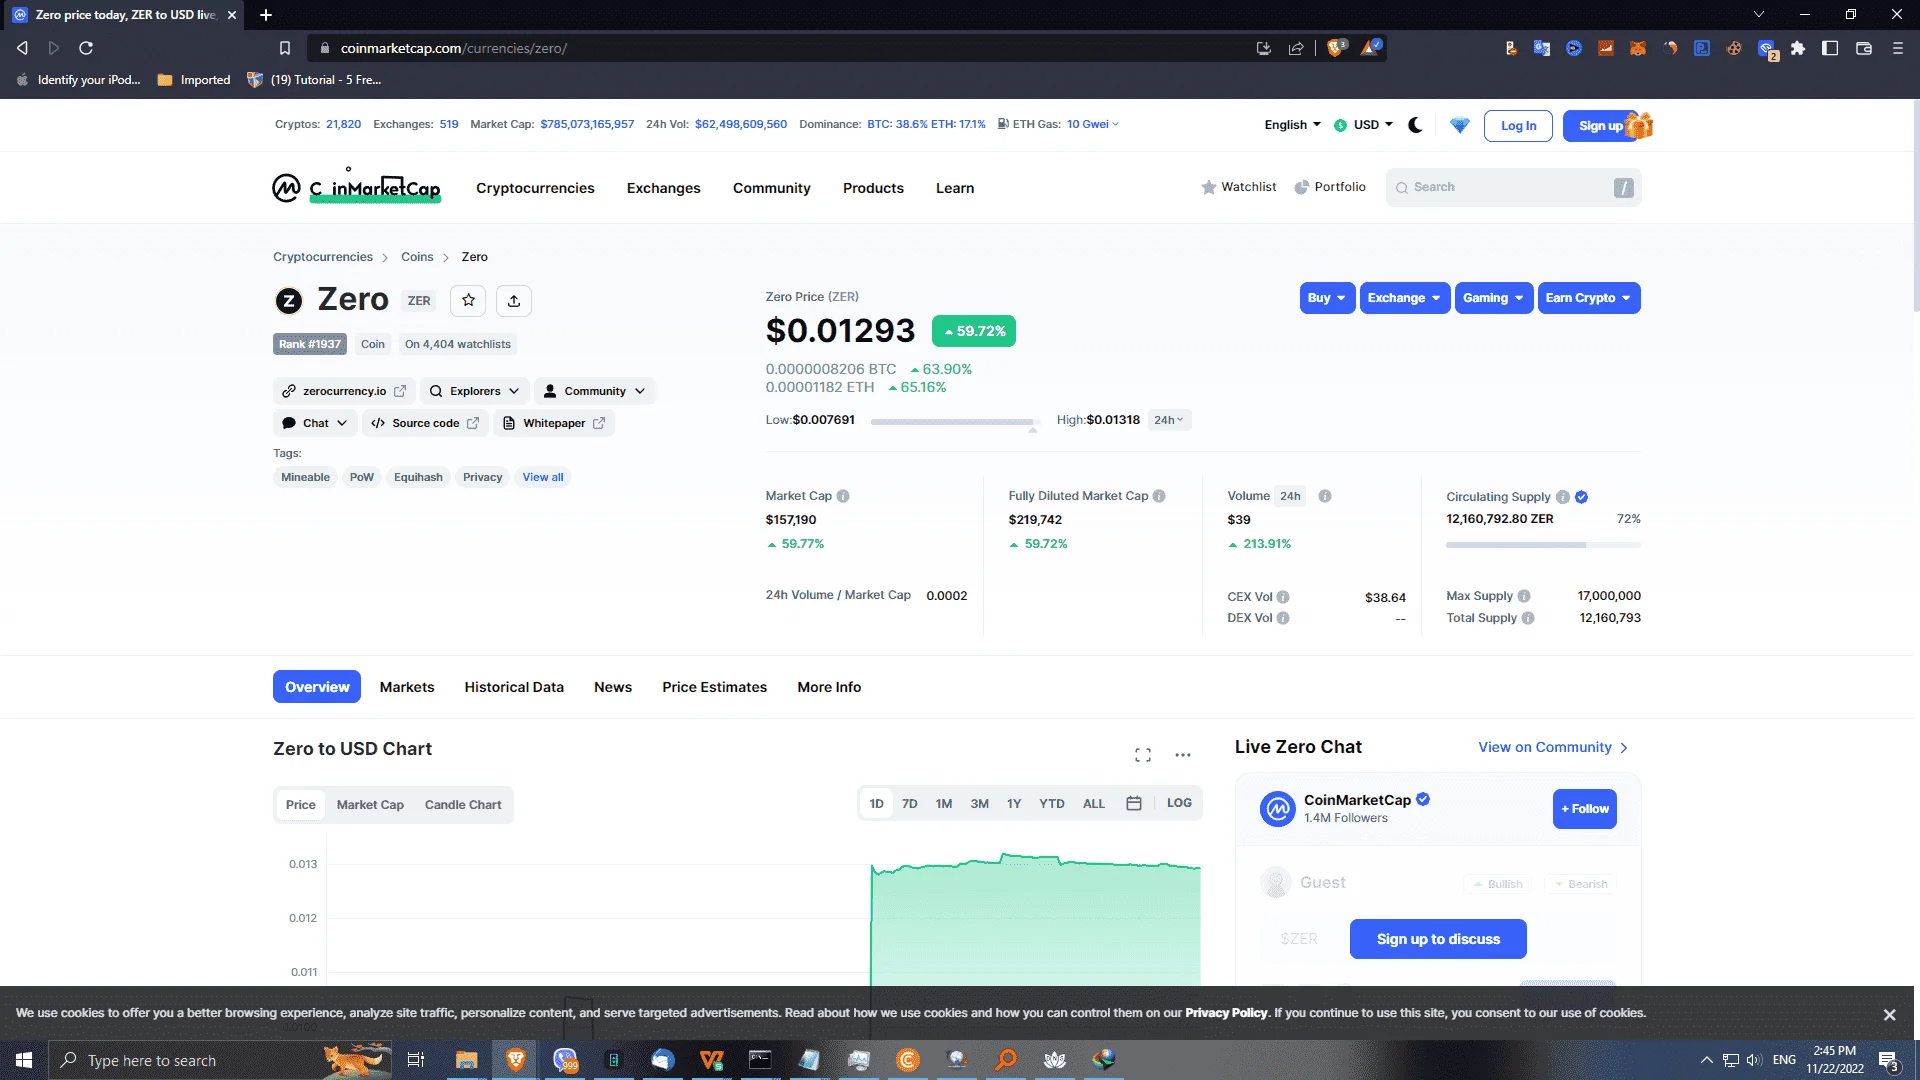Click the diamond rewards icon
1920x1080 pixels.
1460,125
